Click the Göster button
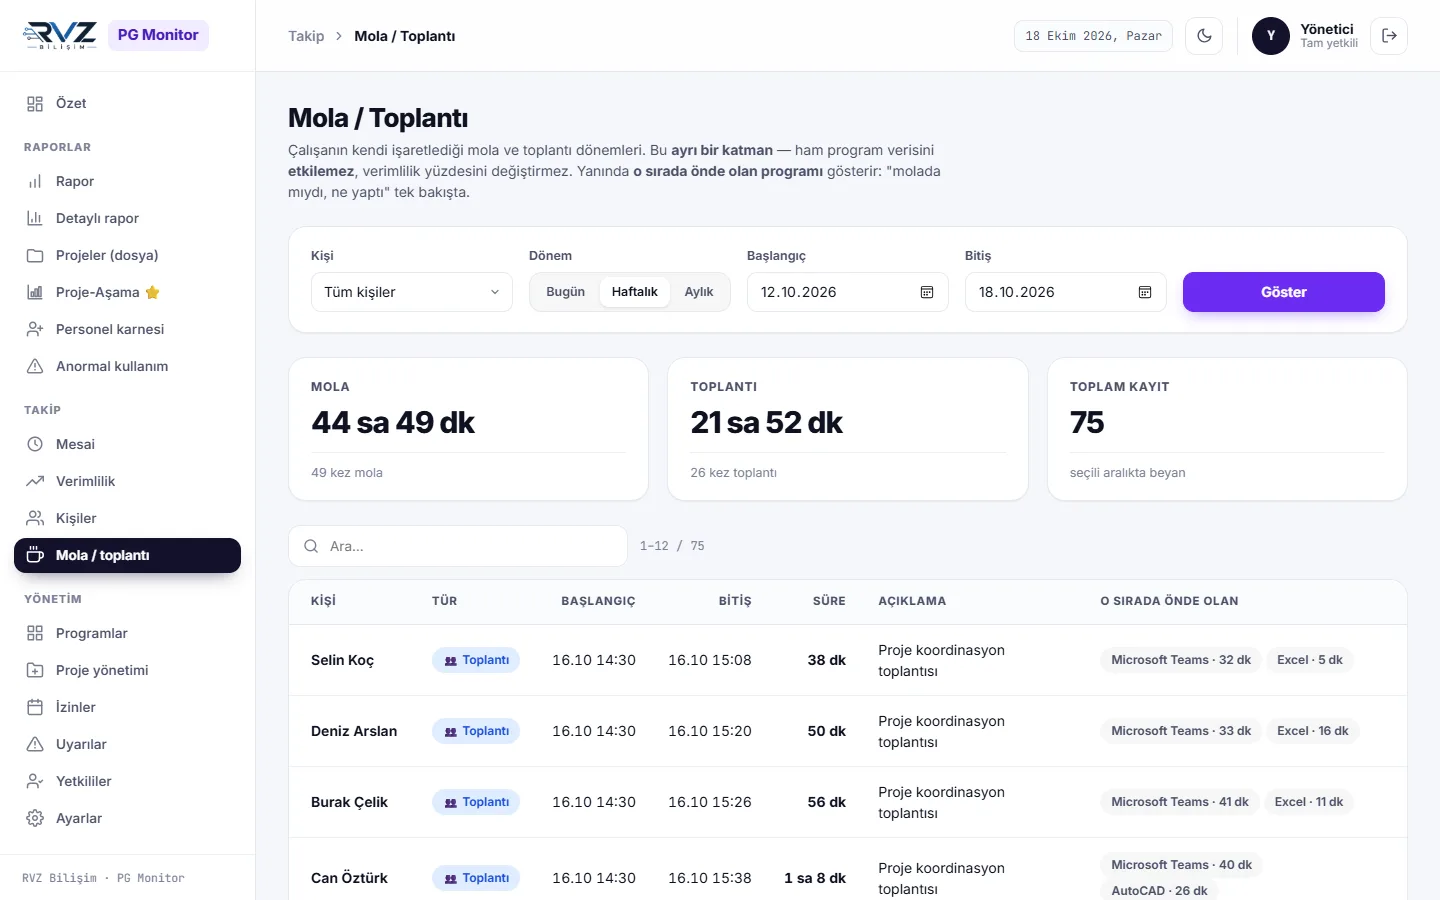Viewport: 1440px width, 900px height. pyautogui.click(x=1284, y=292)
